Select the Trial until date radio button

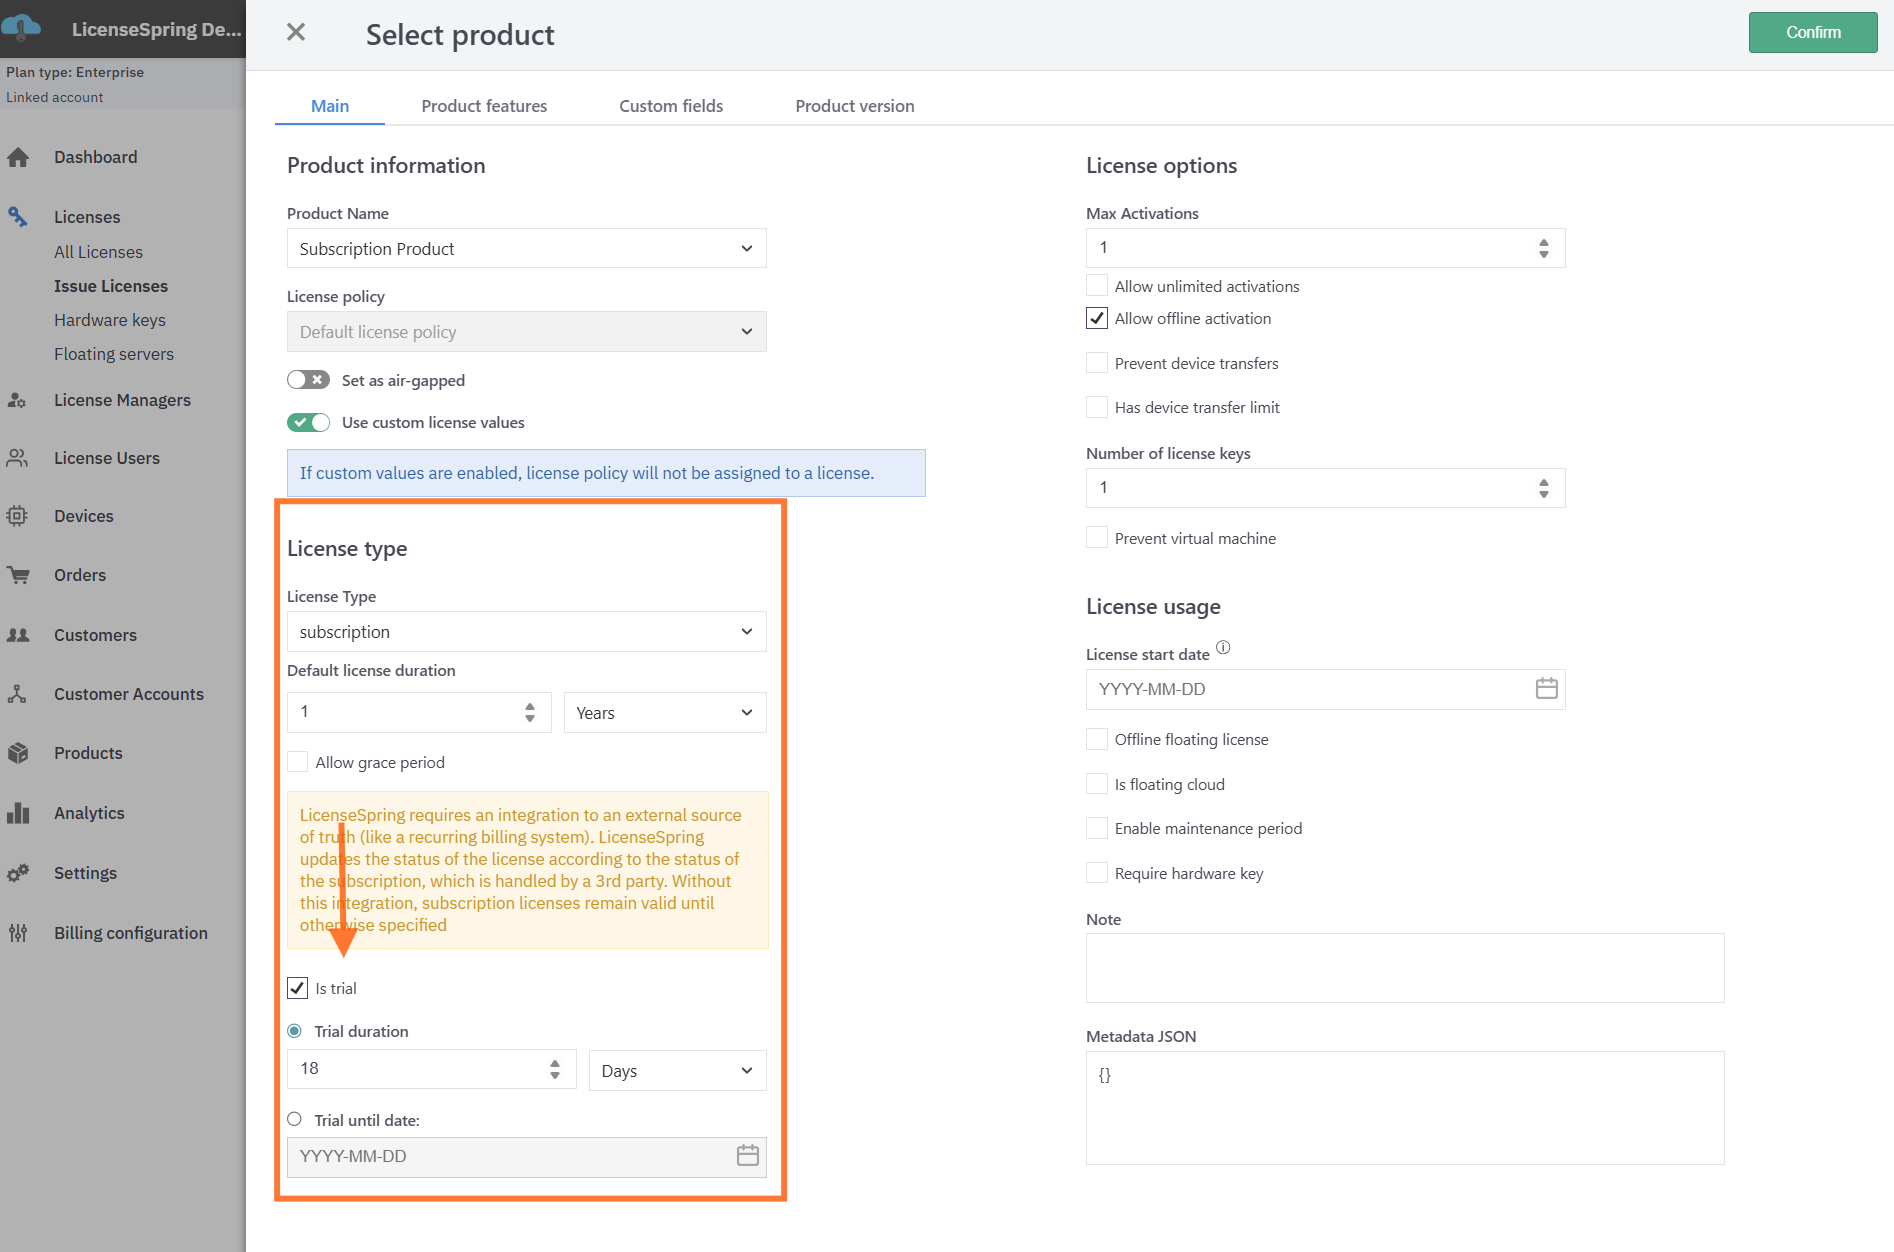click(295, 1120)
